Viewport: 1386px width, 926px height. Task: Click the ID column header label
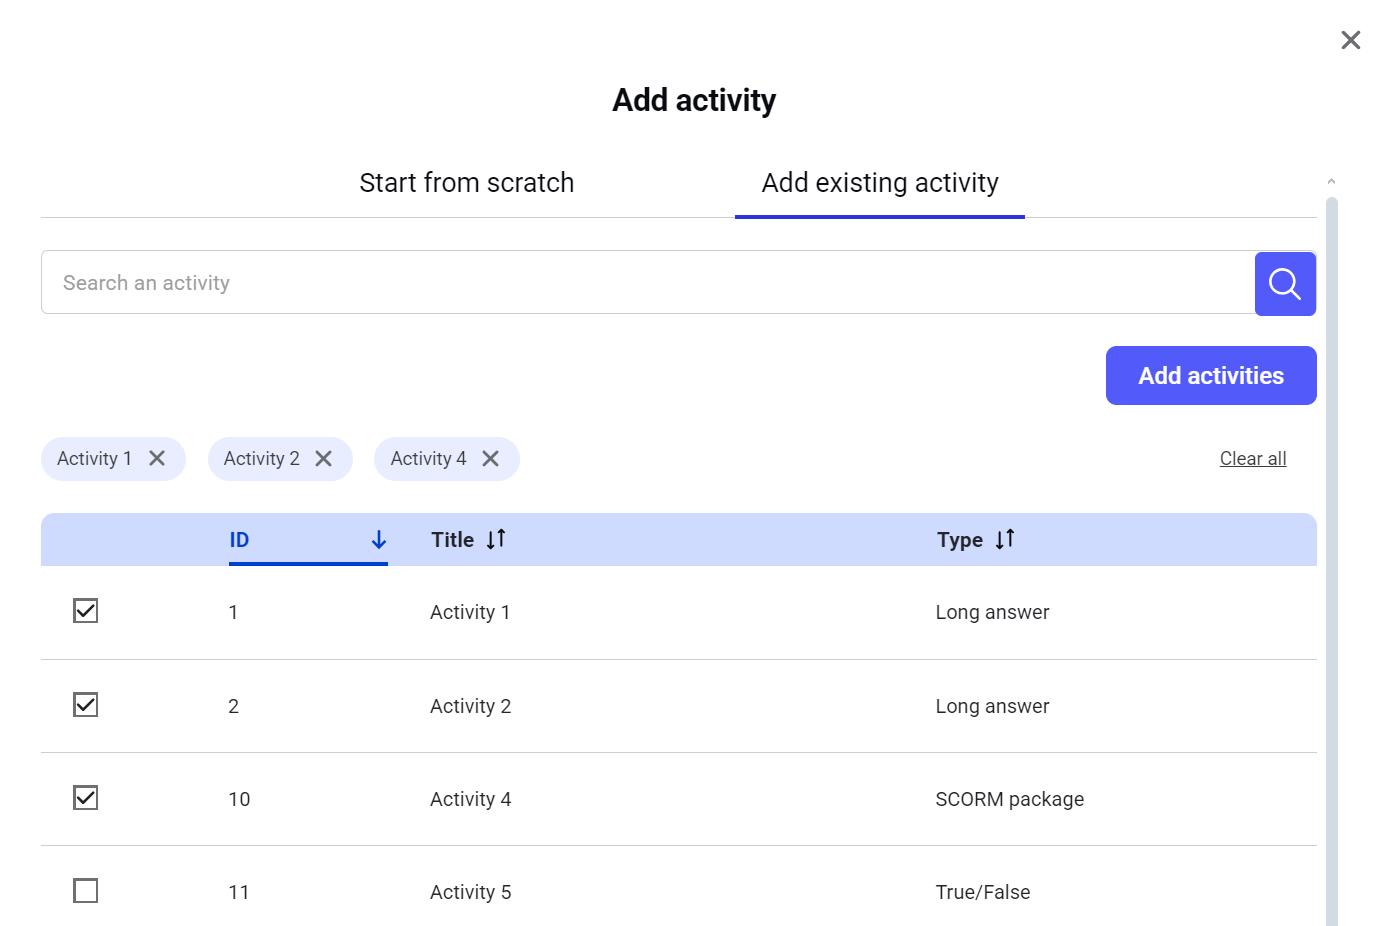[x=239, y=540]
